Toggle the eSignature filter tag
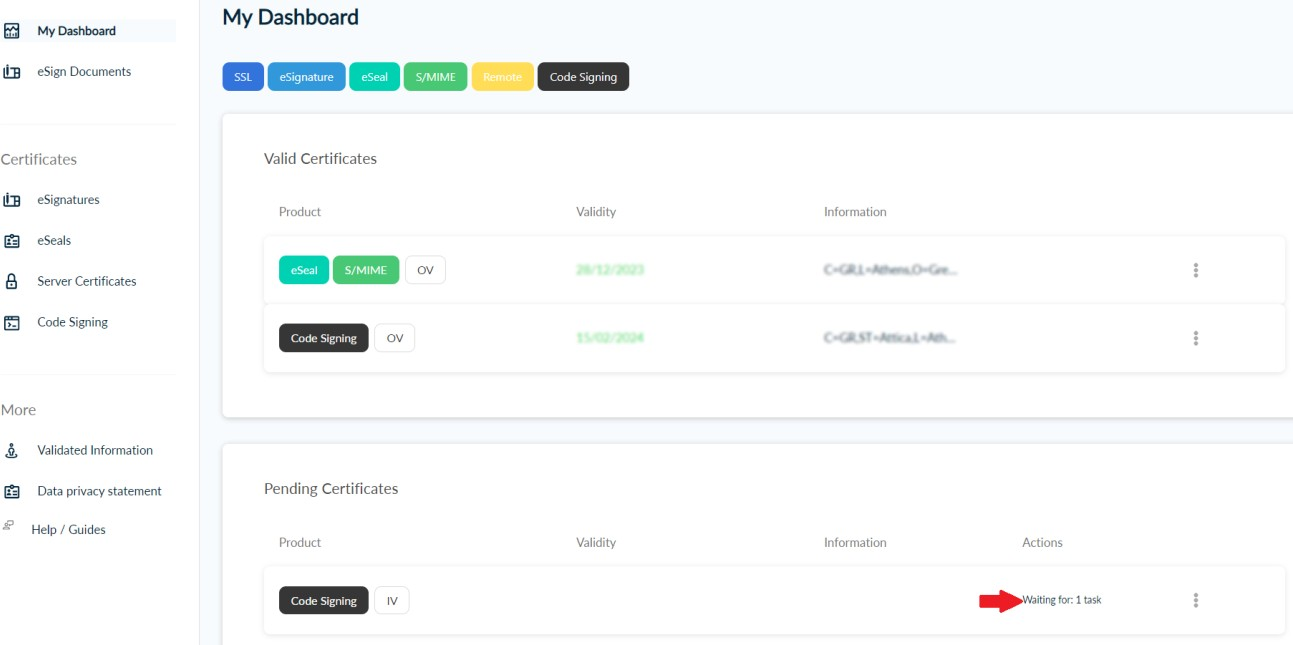Screen dimensions: 1293x645 tap(306, 77)
